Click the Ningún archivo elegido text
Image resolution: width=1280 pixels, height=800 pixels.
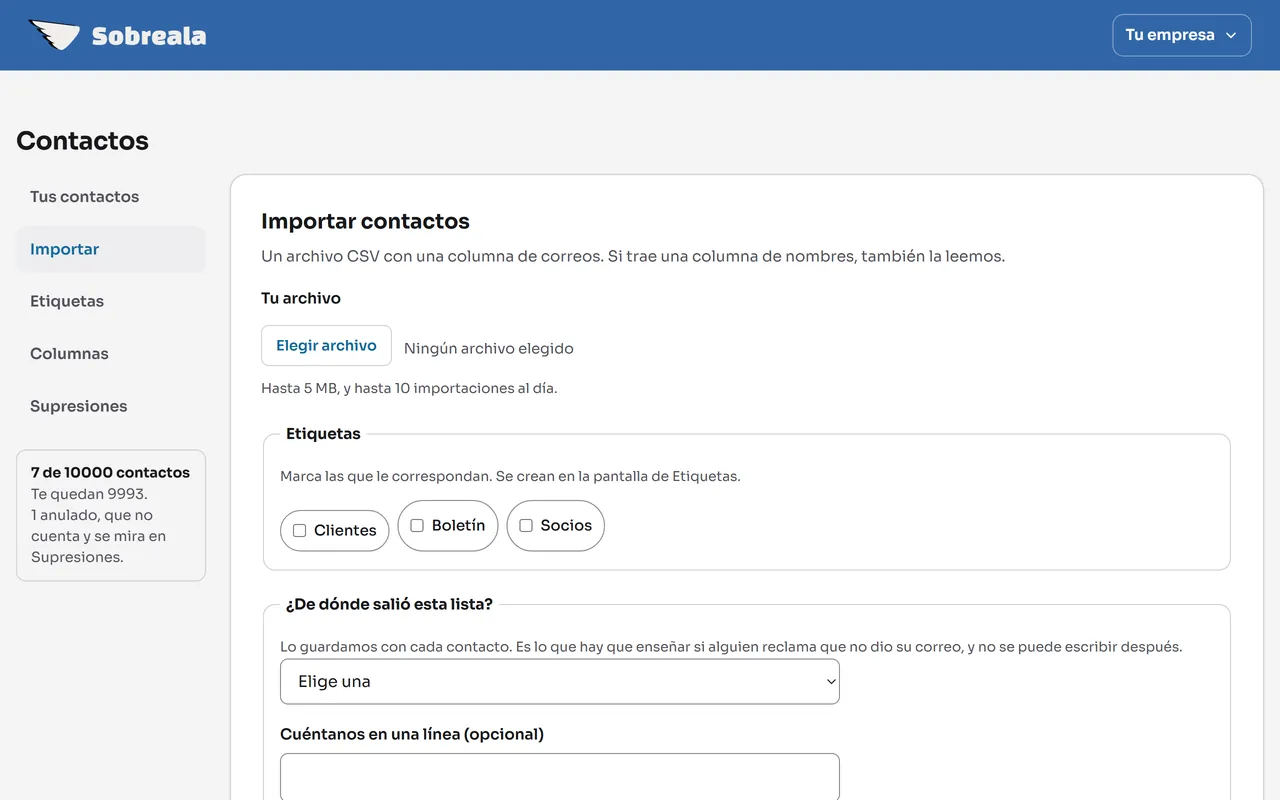pyautogui.click(x=489, y=349)
